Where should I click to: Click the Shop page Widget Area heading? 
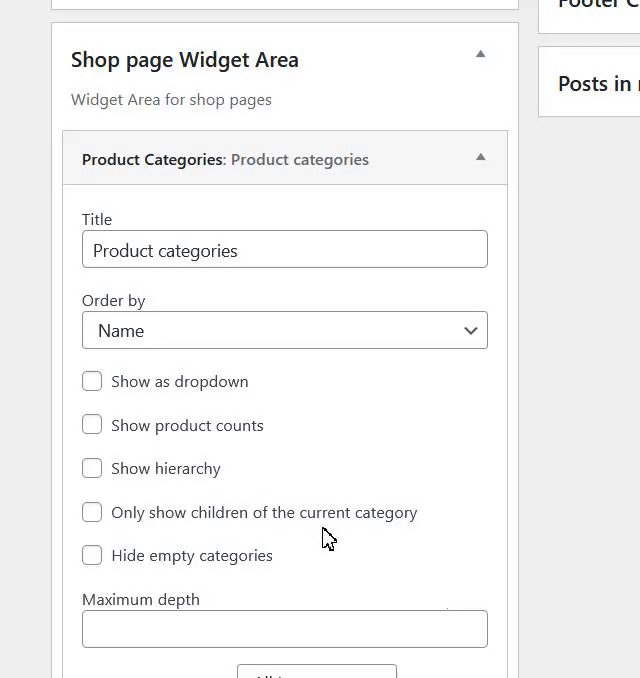(x=185, y=60)
